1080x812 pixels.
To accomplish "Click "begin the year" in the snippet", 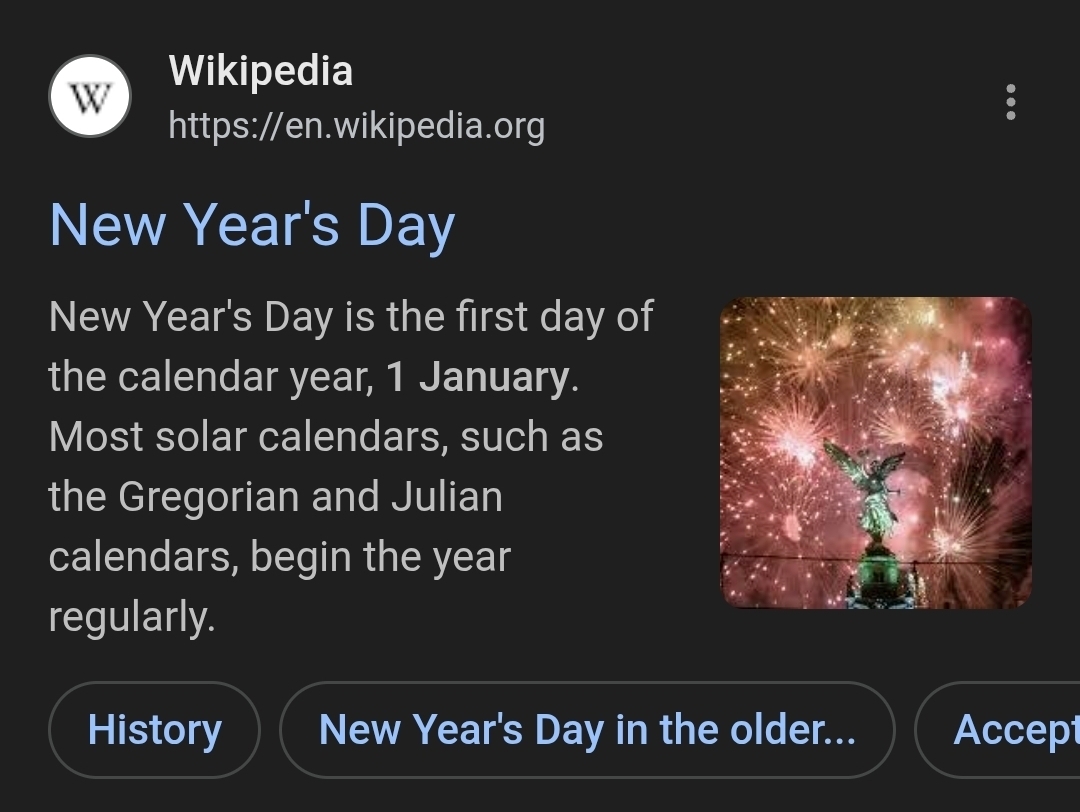I will [380, 557].
